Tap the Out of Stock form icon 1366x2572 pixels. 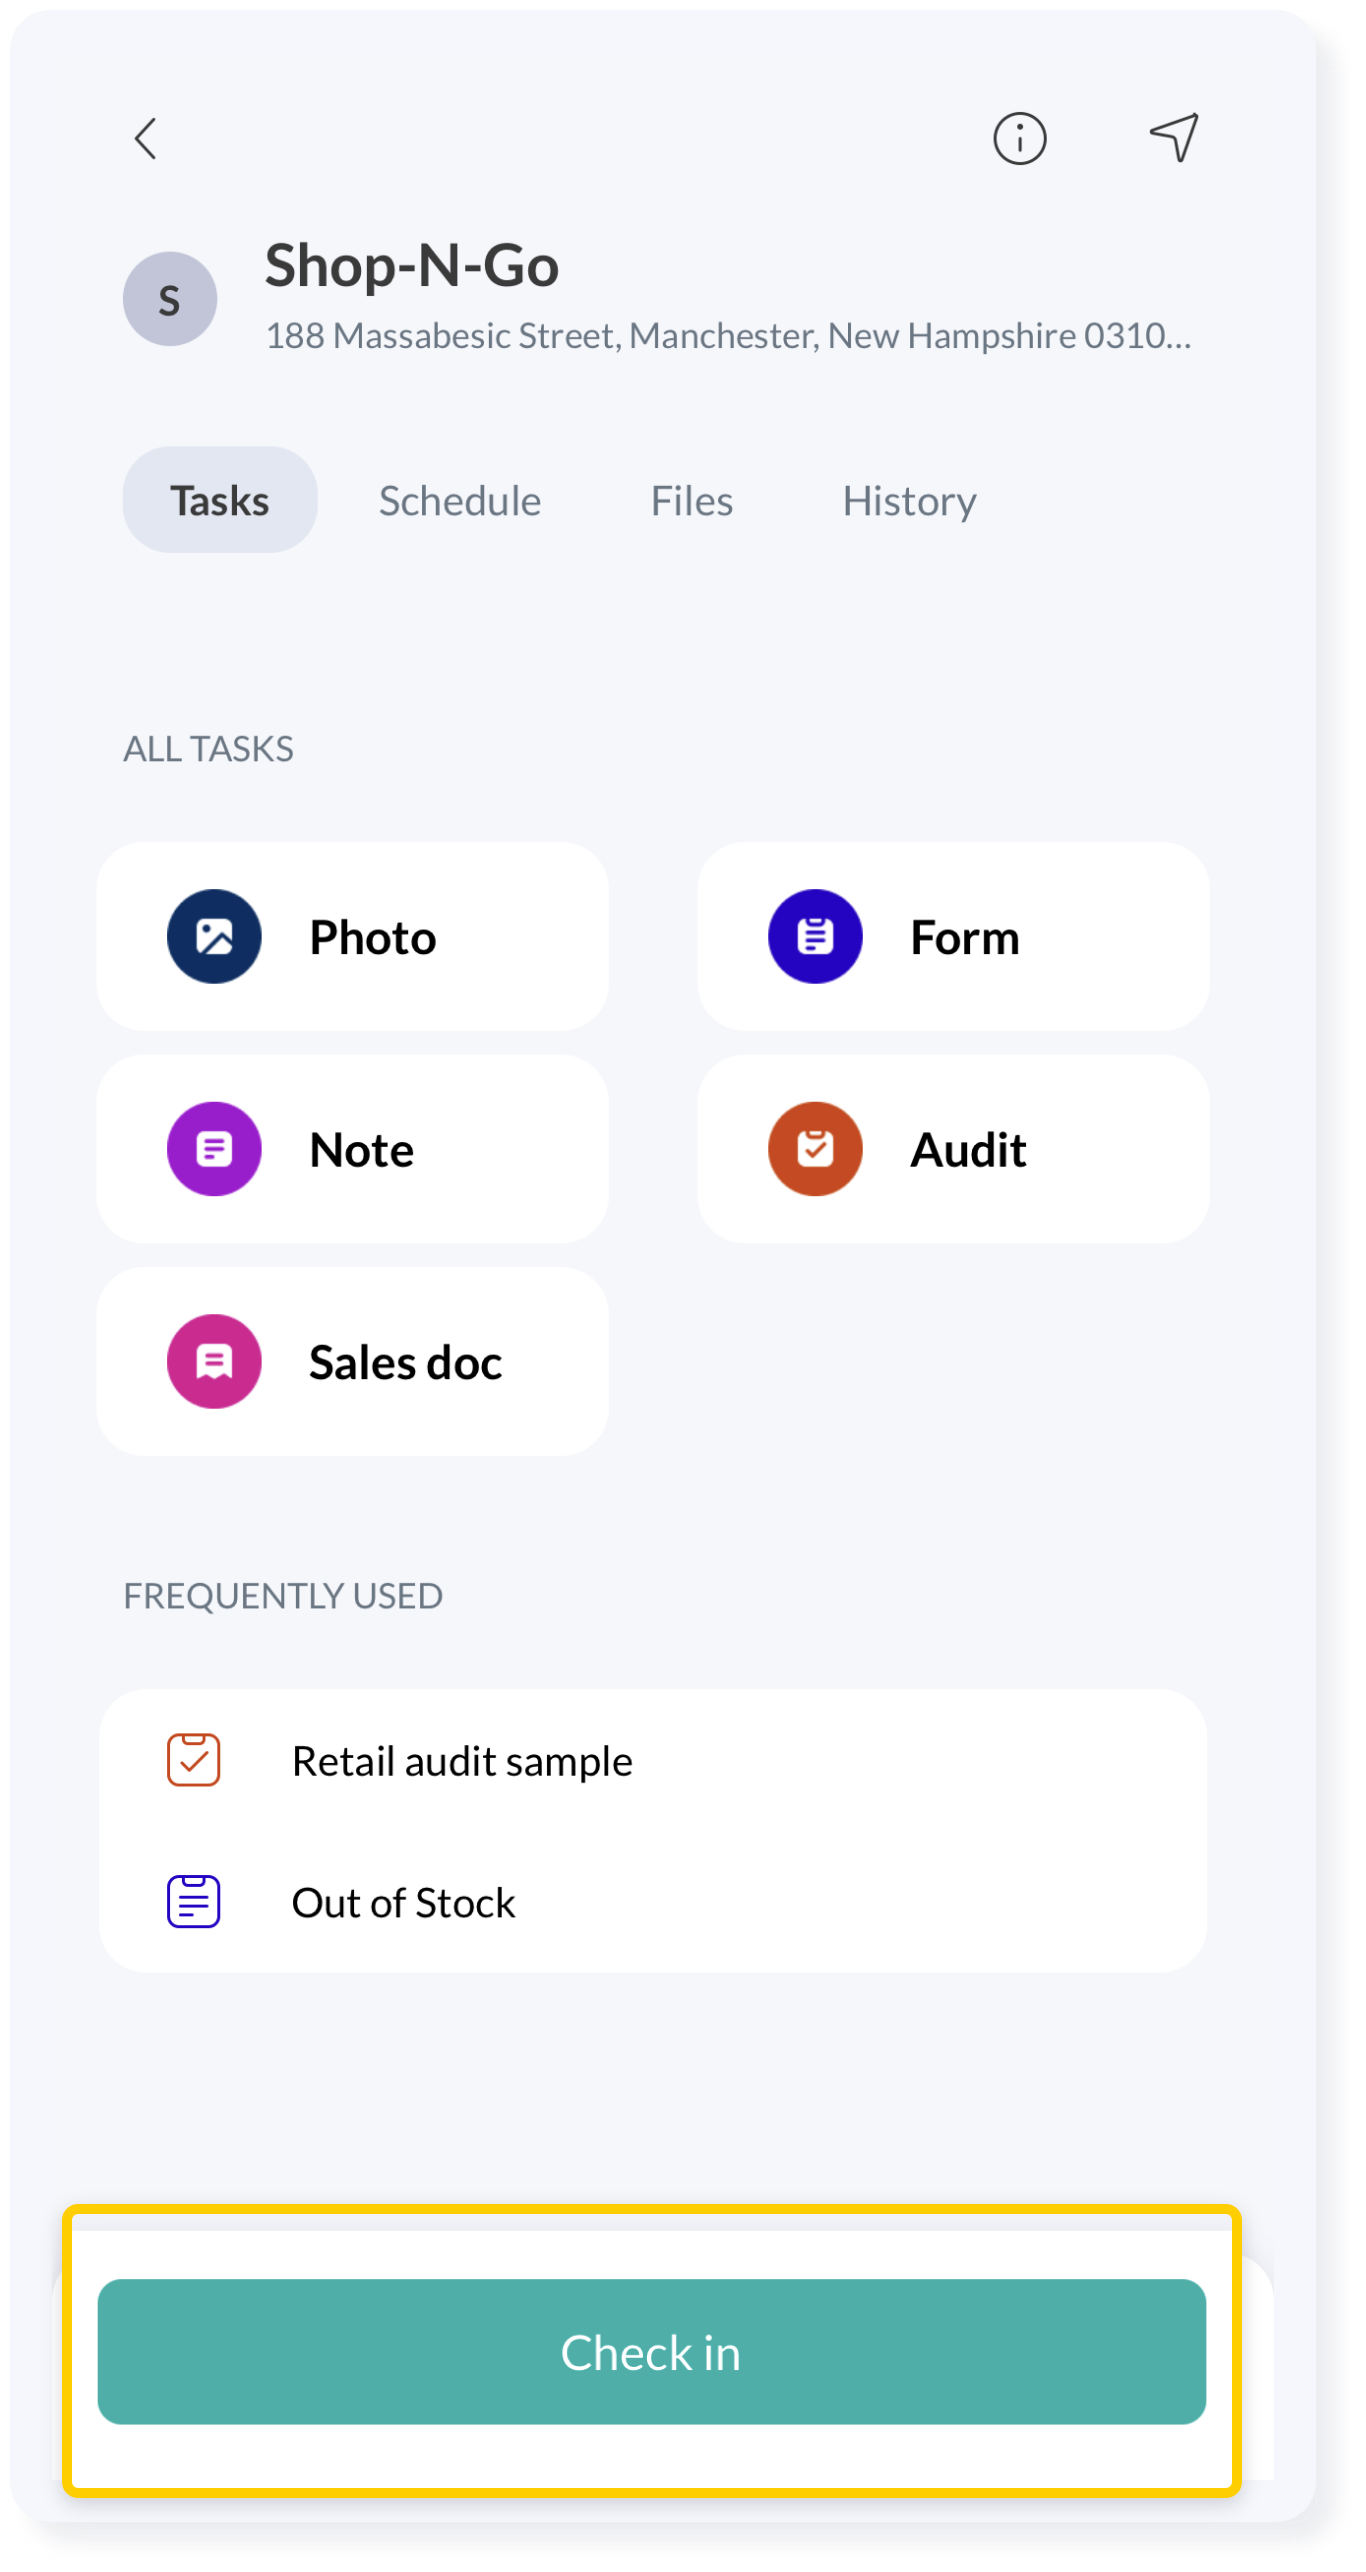193,1902
